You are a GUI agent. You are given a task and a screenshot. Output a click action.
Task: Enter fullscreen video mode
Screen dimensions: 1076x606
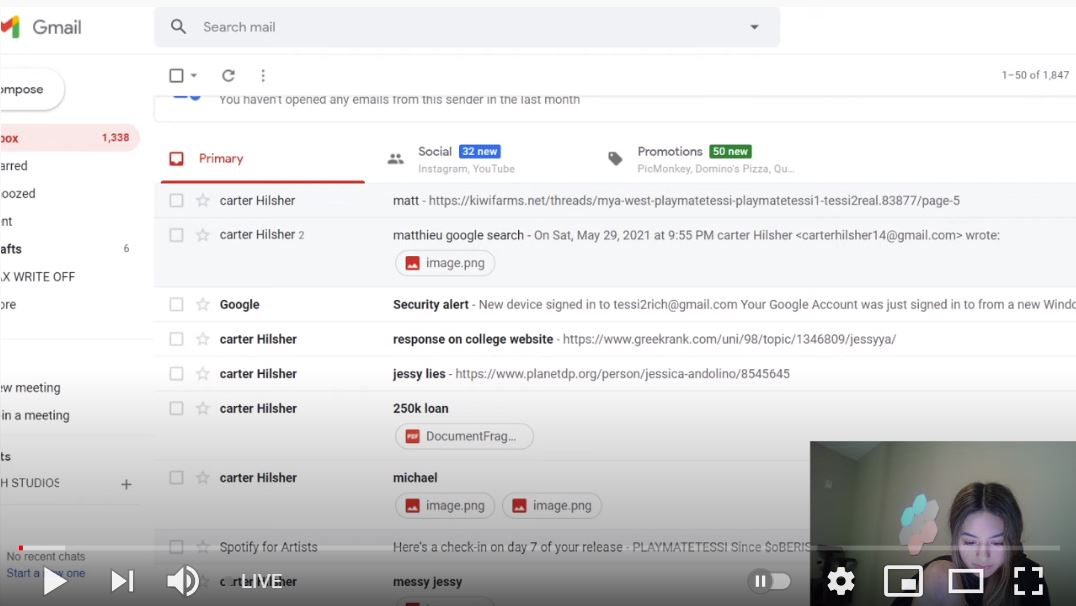(1028, 581)
